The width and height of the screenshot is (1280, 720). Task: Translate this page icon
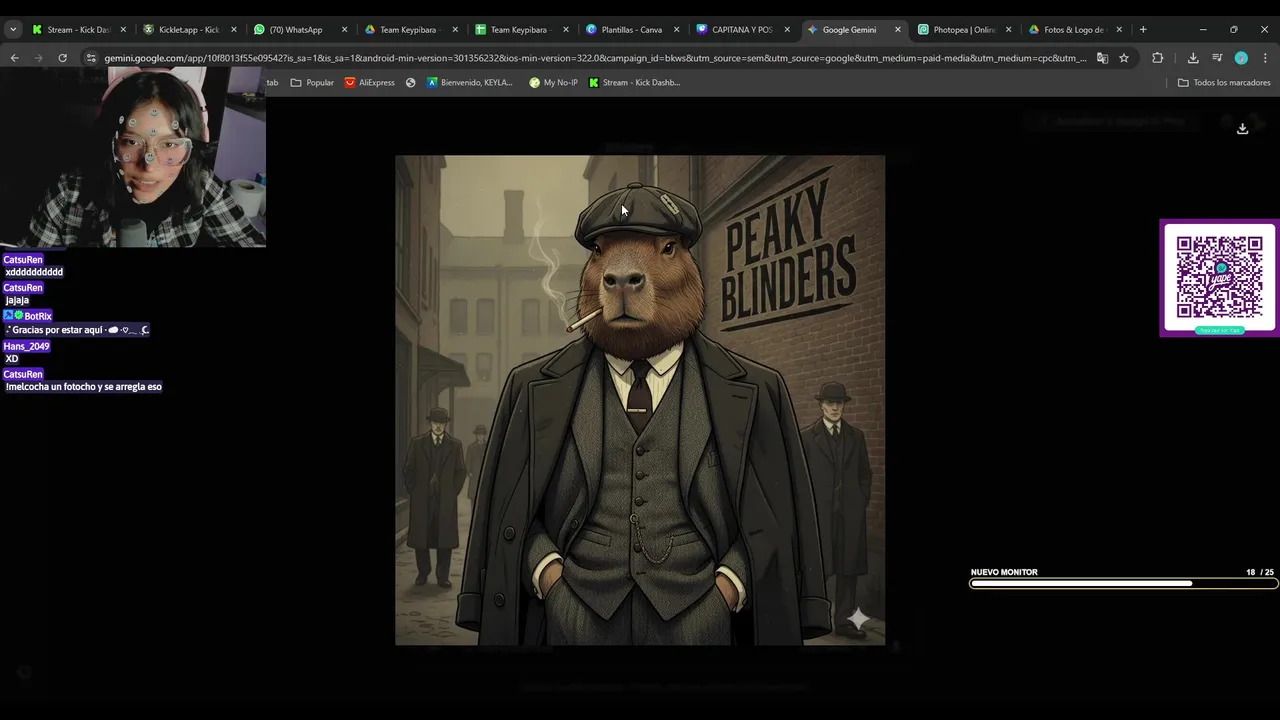tap(1102, 58)
